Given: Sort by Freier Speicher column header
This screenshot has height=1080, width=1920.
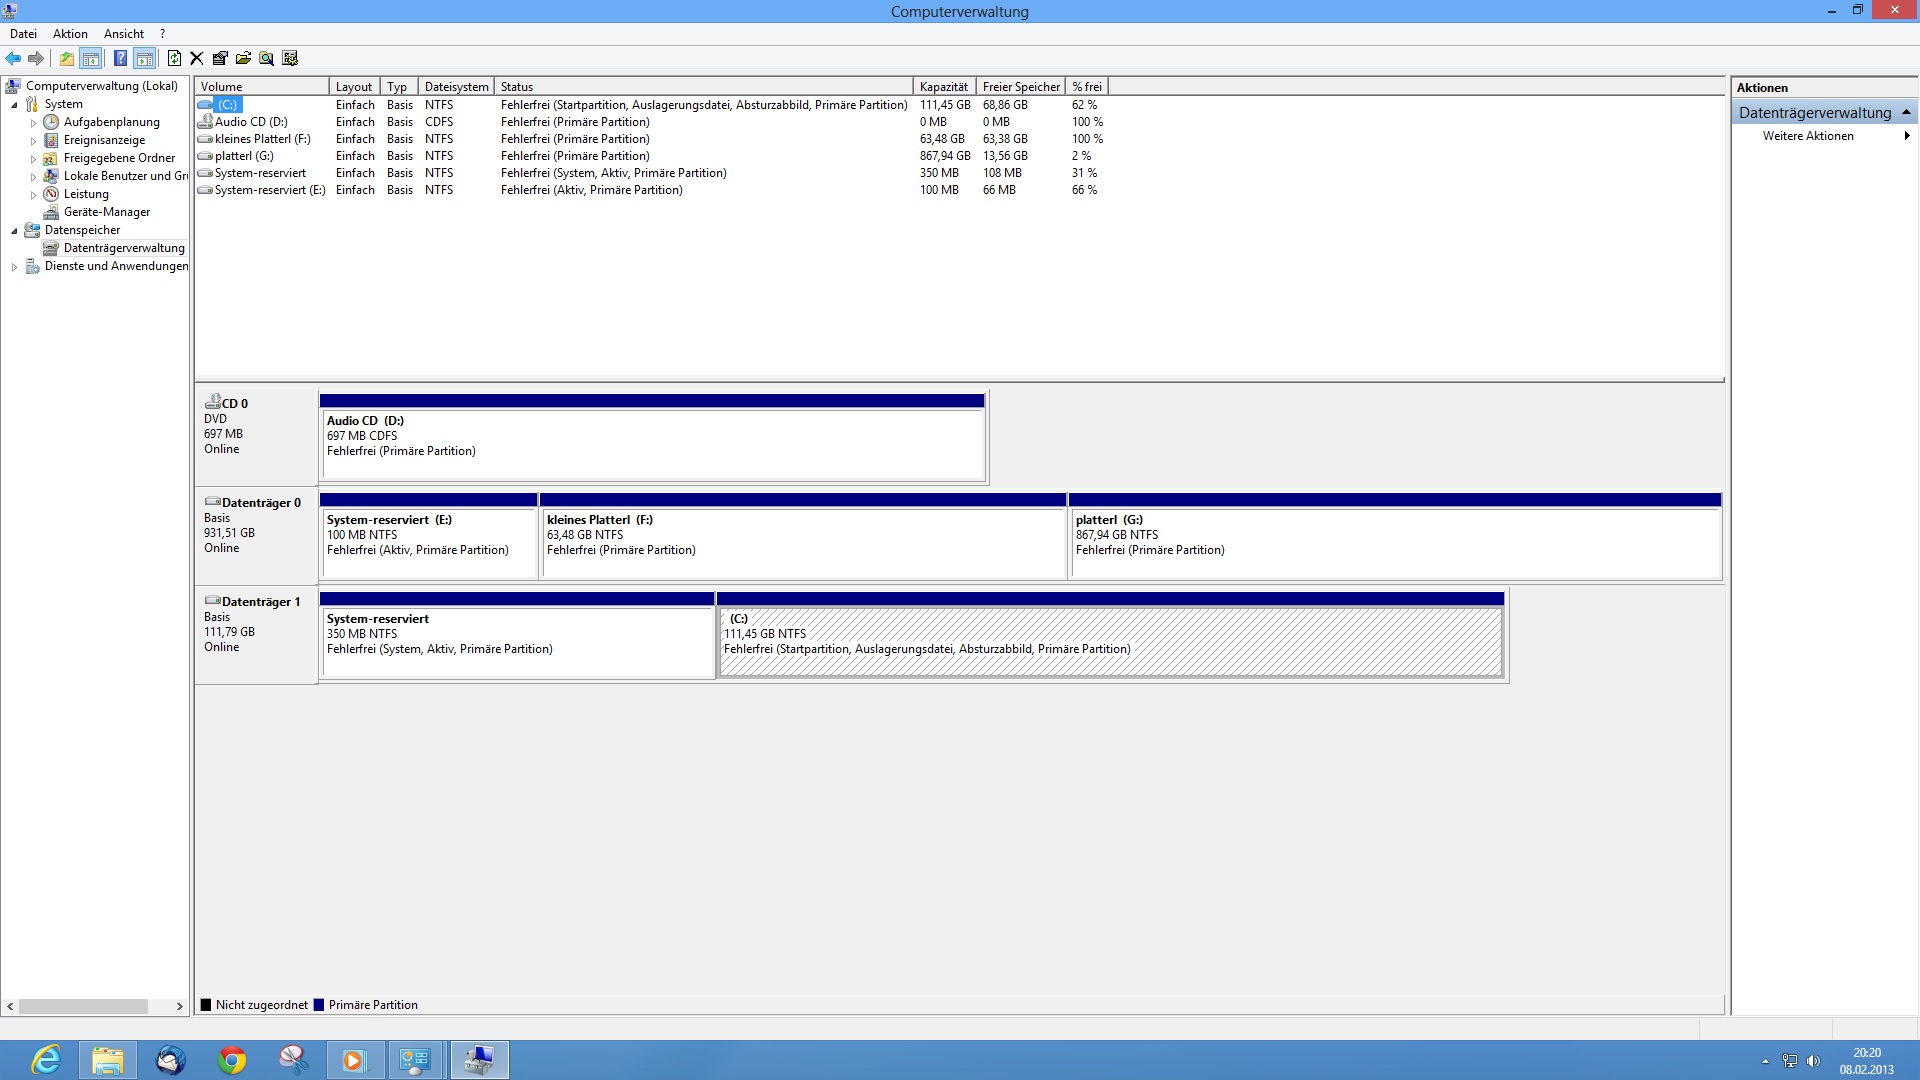Looking at the screenshot, I should click(x=1020, y=87).
